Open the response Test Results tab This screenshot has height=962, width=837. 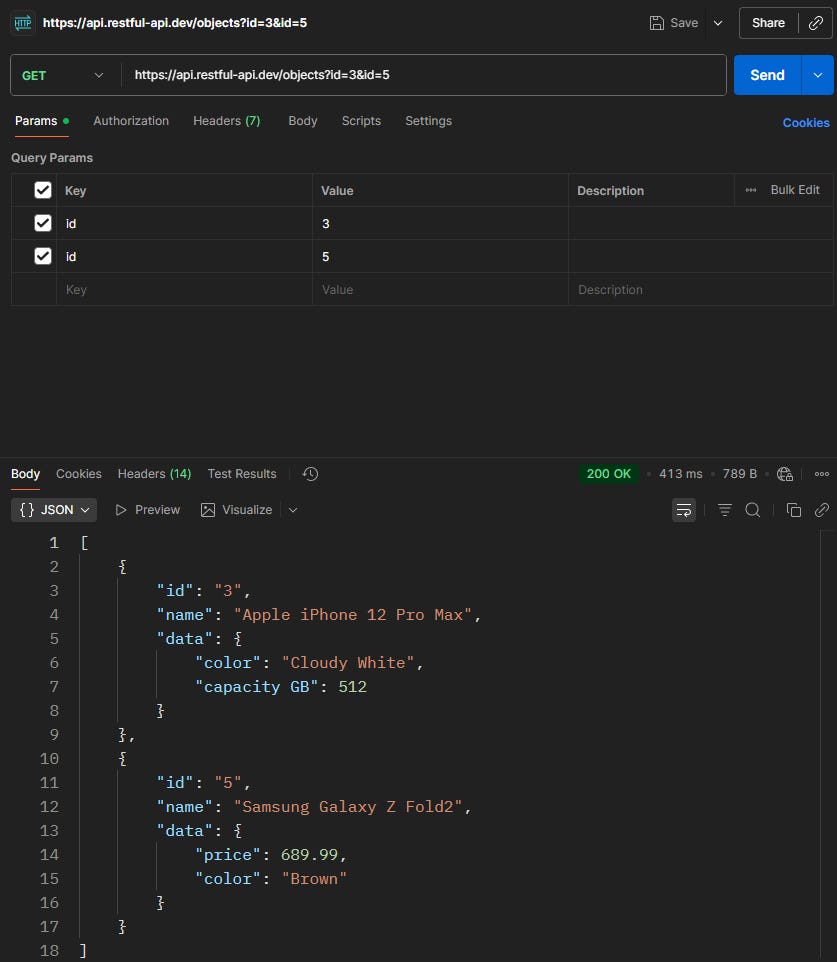click(242, 474)
